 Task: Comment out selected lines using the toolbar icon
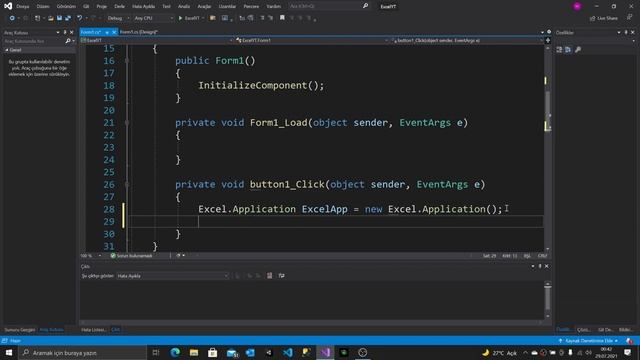[x=262, y=18]
